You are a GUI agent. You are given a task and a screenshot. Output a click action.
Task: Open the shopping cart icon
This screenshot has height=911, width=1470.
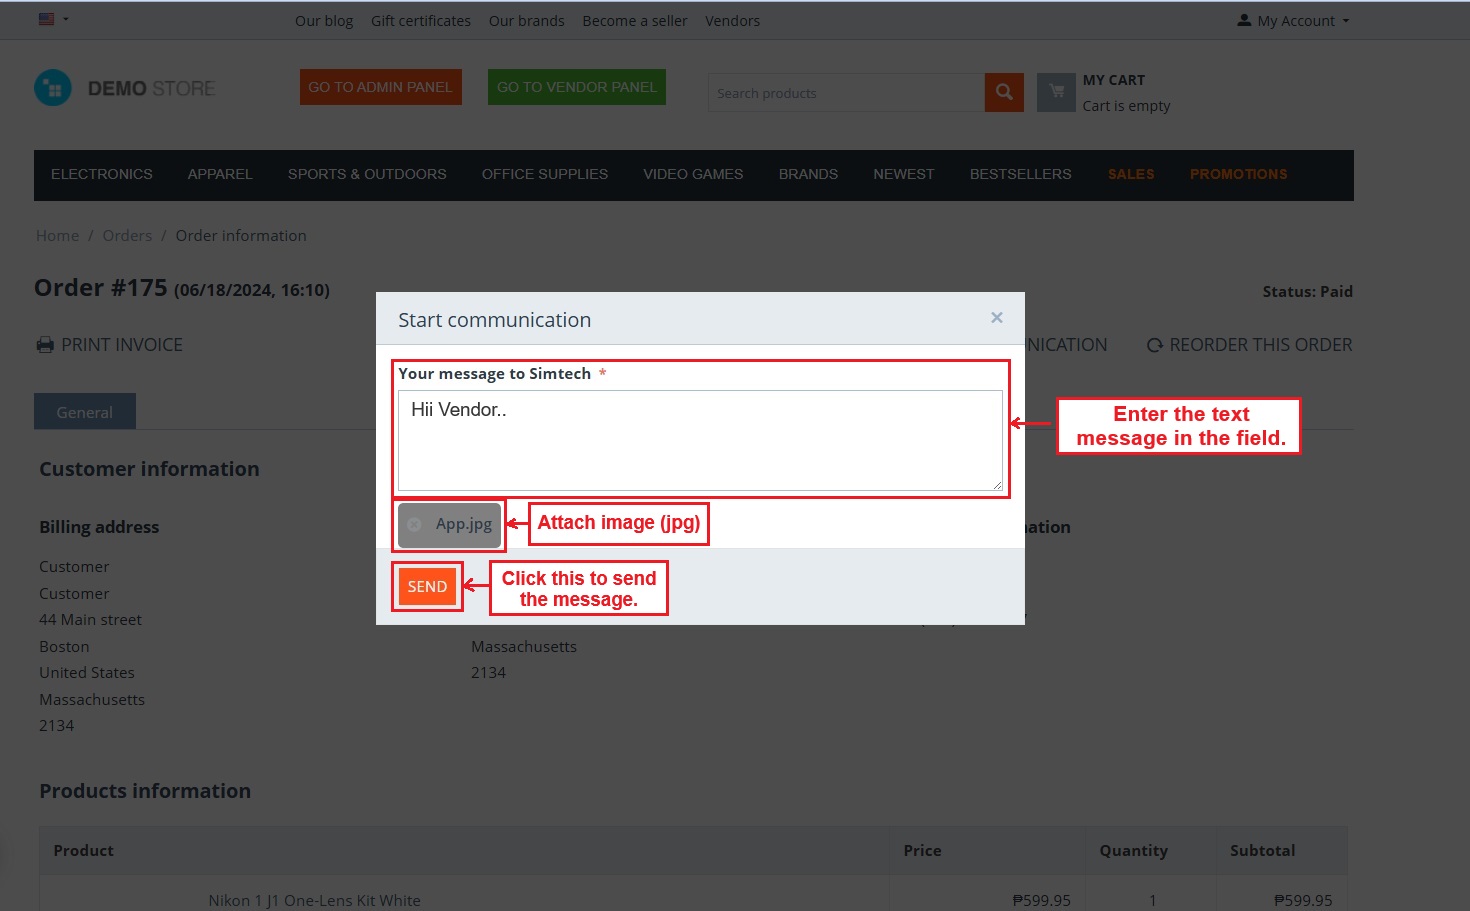point(1056,93)
